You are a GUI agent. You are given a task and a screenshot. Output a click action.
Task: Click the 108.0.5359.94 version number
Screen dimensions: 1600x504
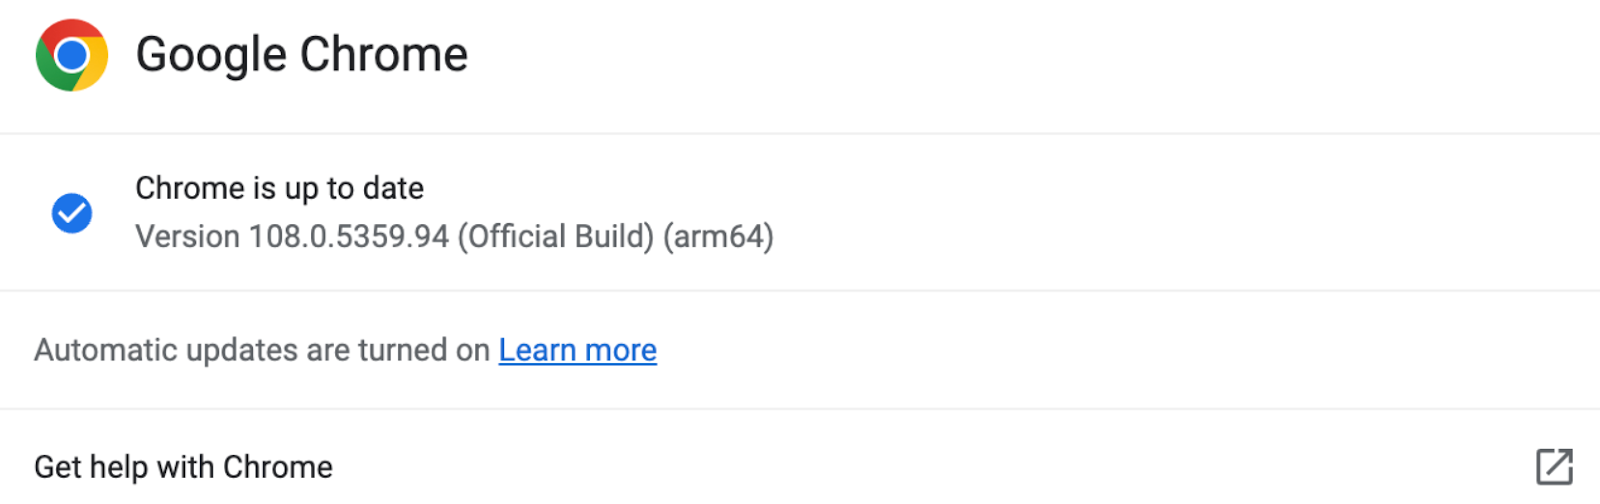349,237
